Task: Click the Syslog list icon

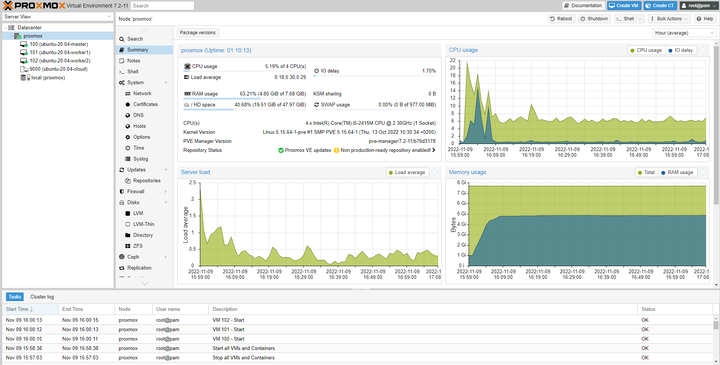Action: [x=128, y=159]
